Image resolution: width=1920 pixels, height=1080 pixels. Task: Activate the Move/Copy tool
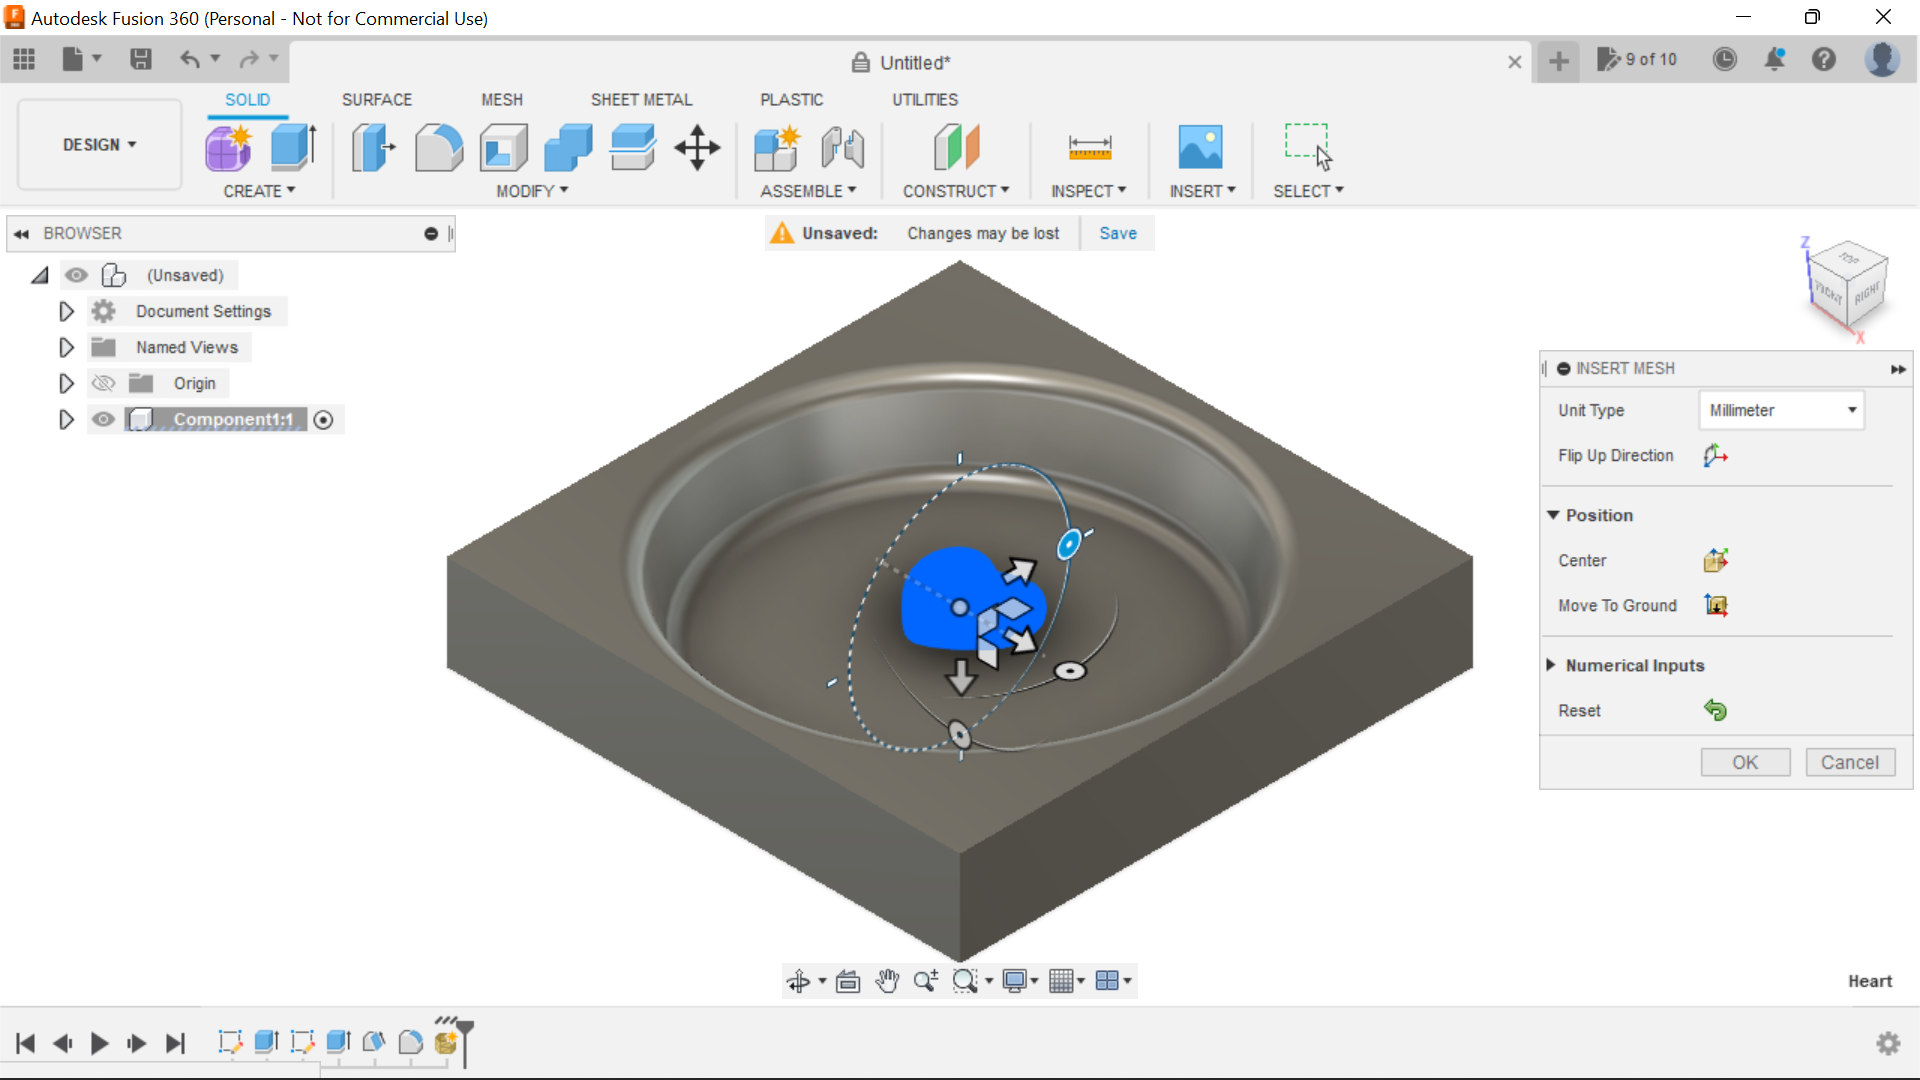point(696,147)
